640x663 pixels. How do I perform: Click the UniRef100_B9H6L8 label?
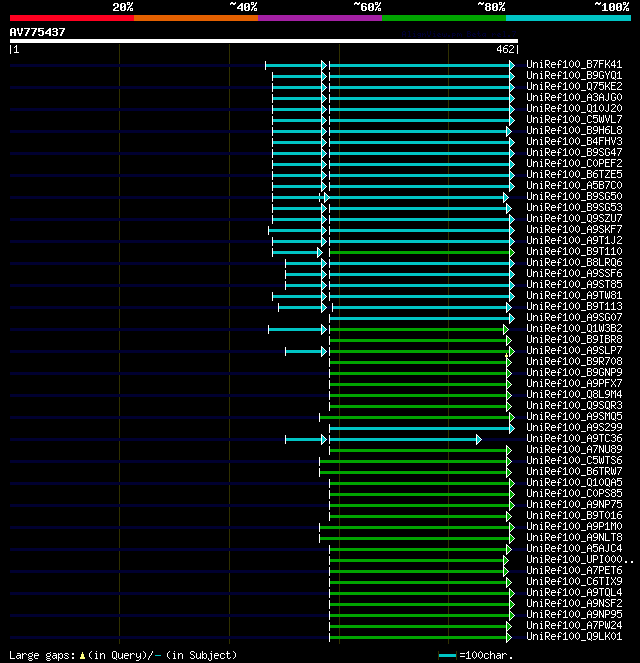(x=574, y=130)
